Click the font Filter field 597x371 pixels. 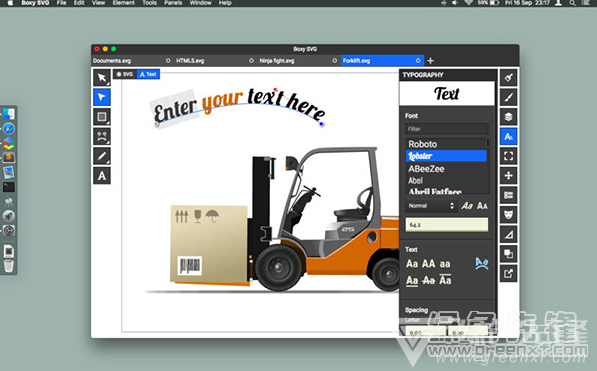pyautogui.click(x=447, y=129)
